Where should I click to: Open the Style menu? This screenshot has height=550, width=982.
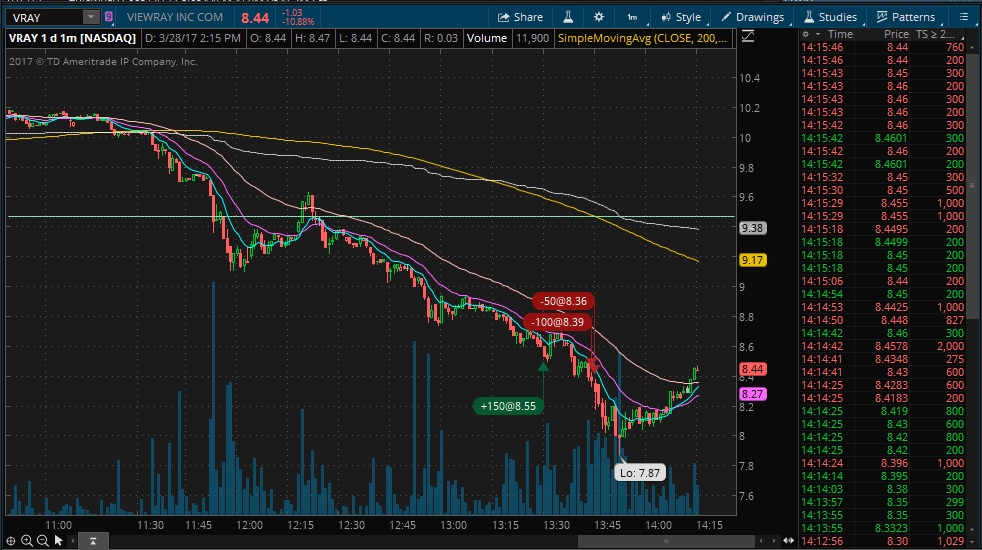[x=681, y=17]
